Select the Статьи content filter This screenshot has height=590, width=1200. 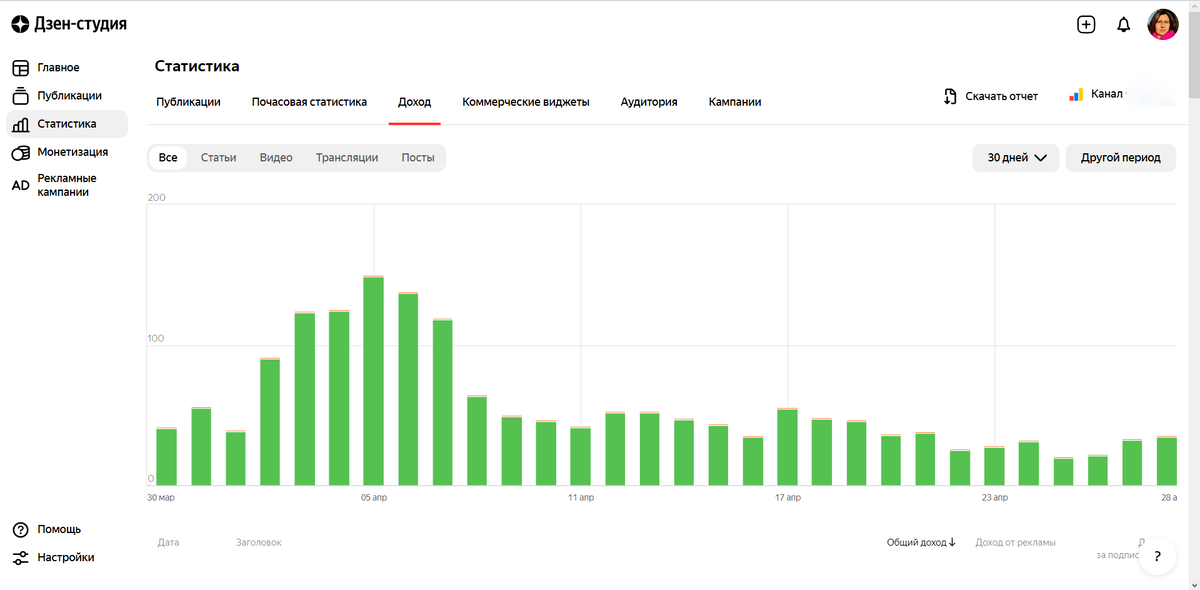tap(218, 158)
